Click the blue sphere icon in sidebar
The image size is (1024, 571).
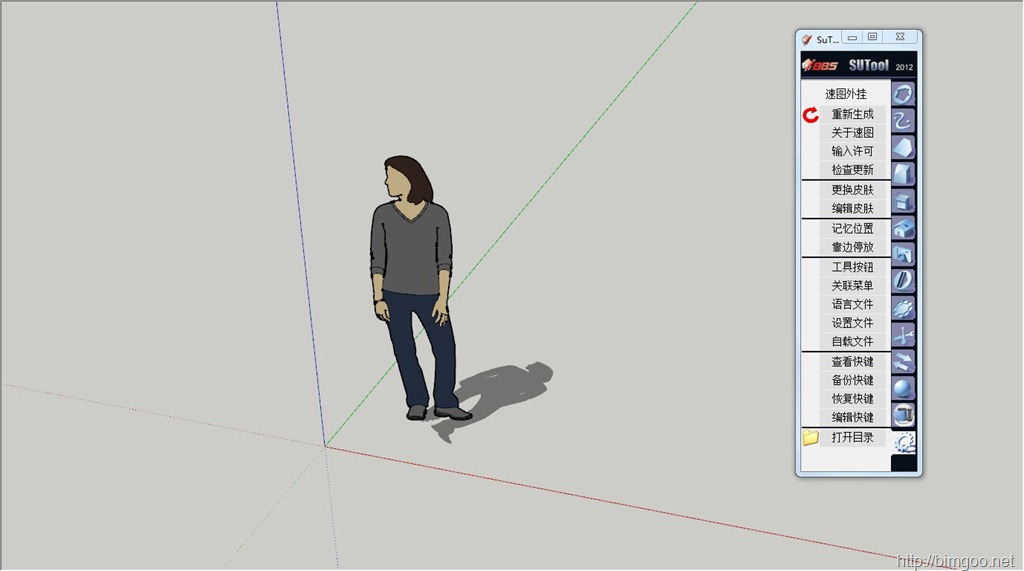pyautogui.click(x=903, y=388)
